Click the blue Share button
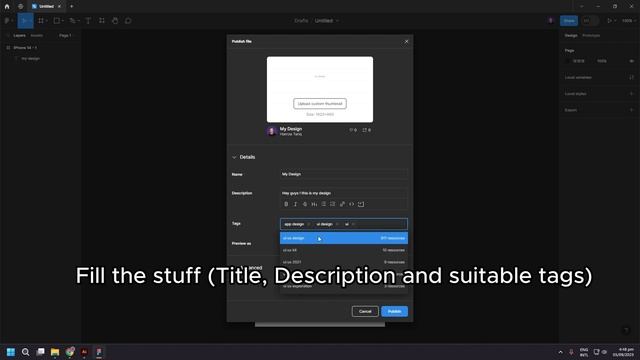 [569, 20]
